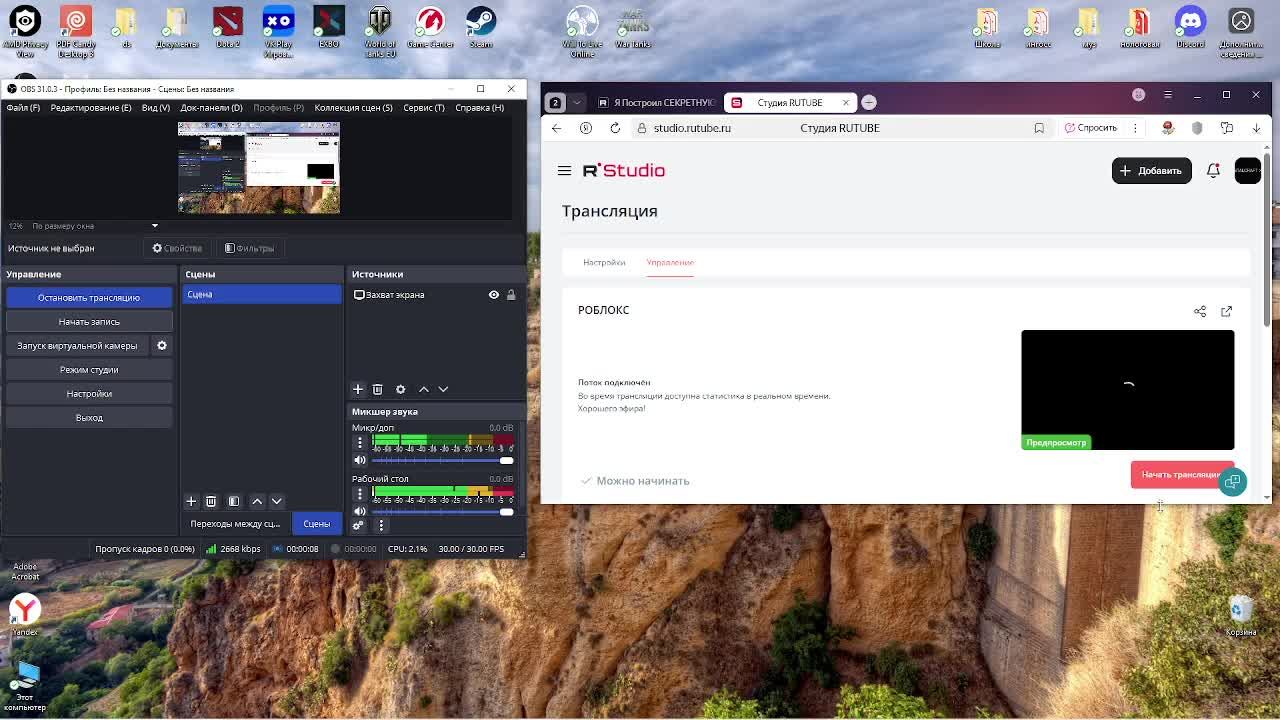1280x720 pixels.
Task: Enable Режим студии in OBS
Action: (89, 370)
